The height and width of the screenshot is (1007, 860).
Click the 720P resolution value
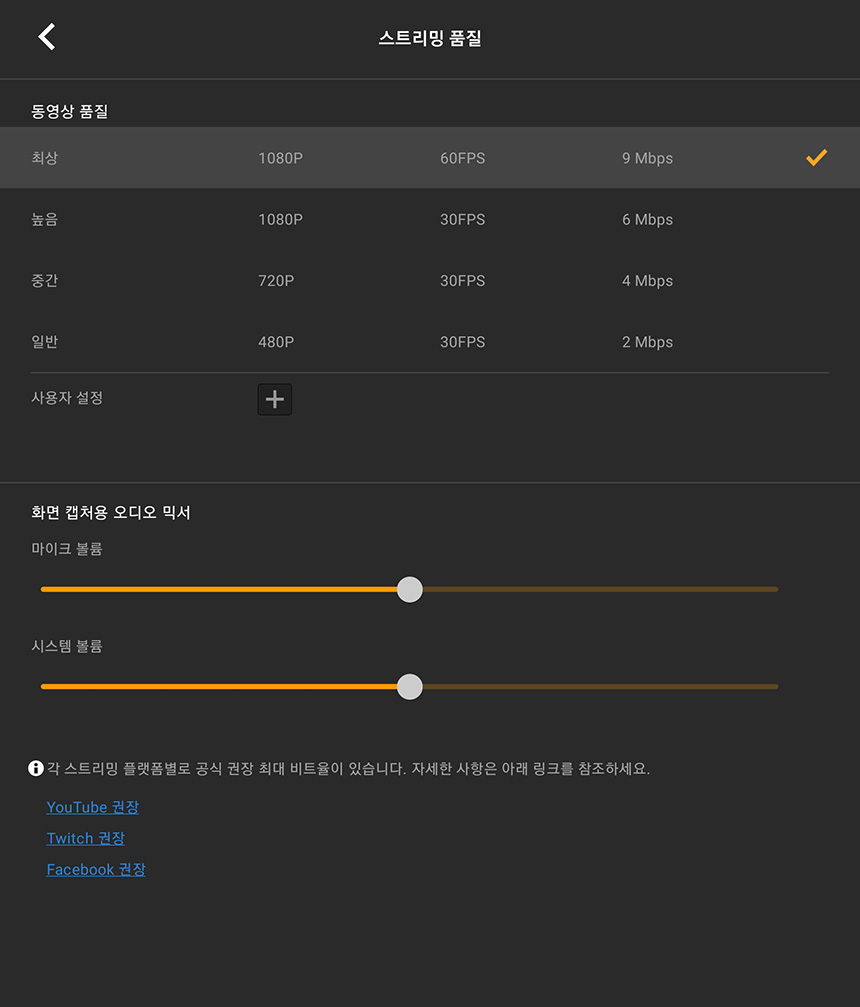coord(276,281)
